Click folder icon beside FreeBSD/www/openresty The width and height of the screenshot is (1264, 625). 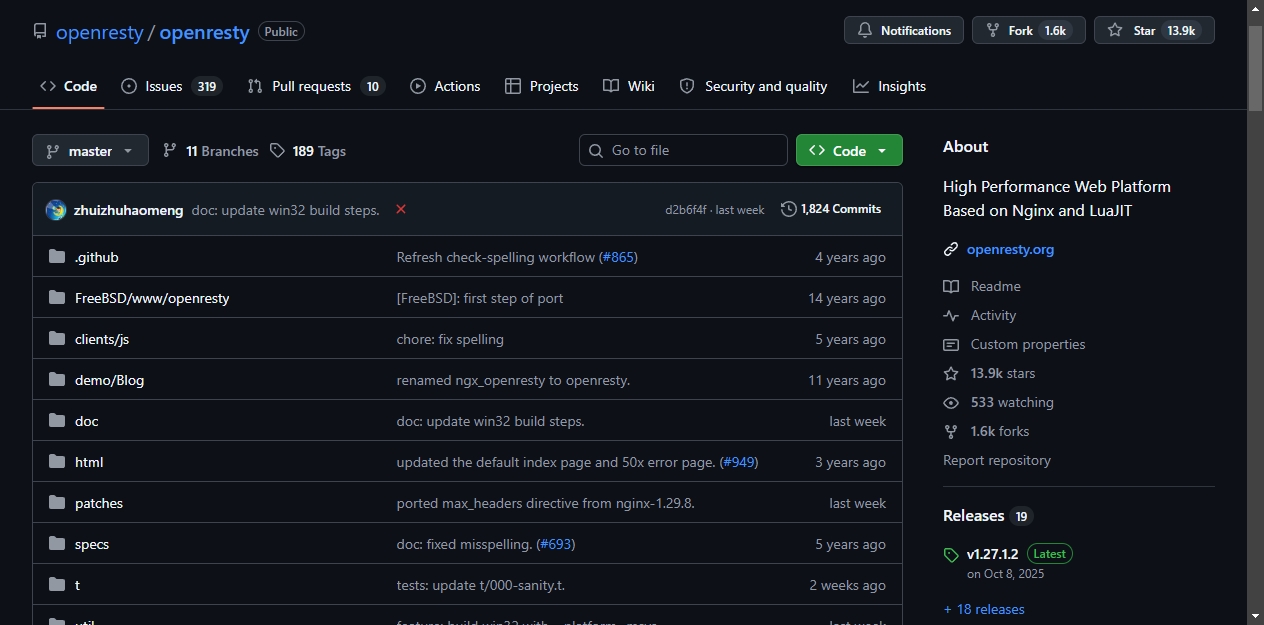coord(57,298)
